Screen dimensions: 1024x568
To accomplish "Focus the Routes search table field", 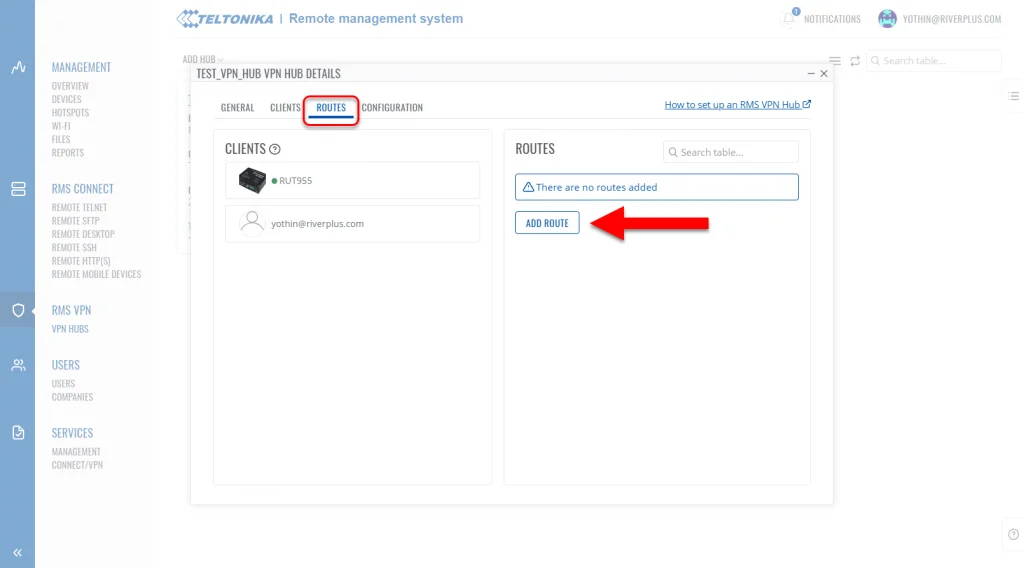I will (731, 152).
